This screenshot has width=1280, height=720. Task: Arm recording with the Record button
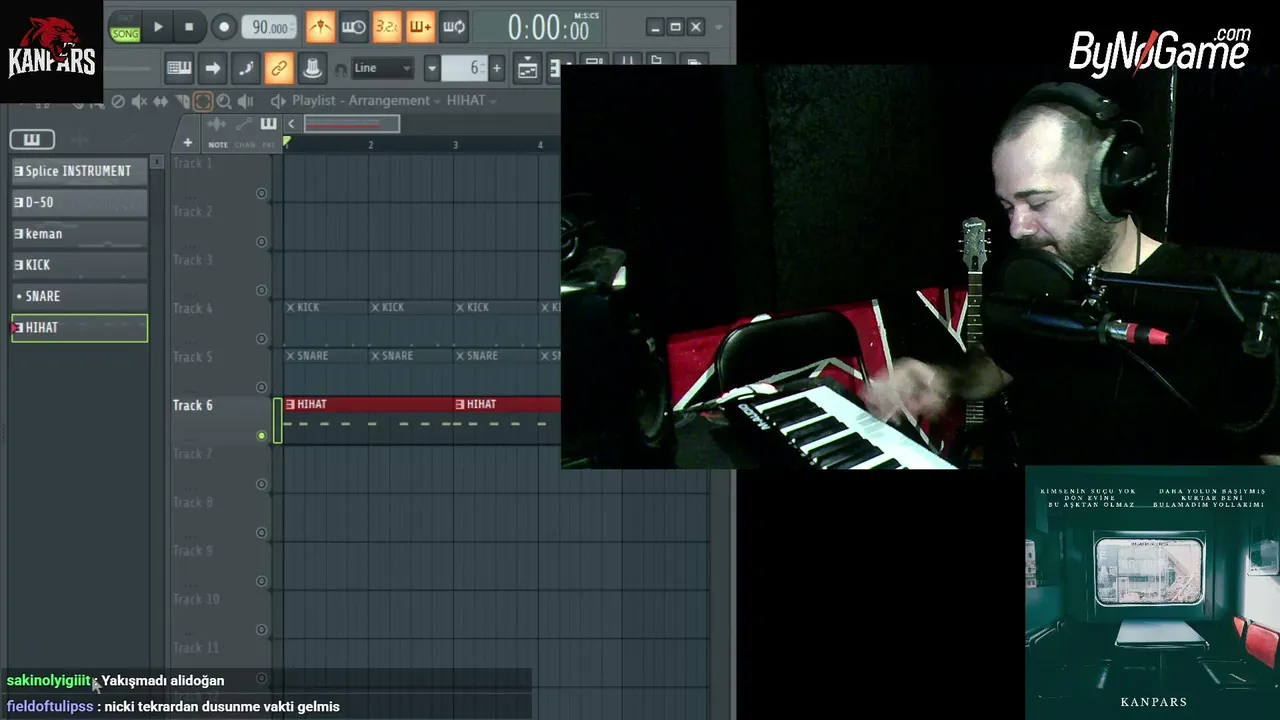point(224,27)
